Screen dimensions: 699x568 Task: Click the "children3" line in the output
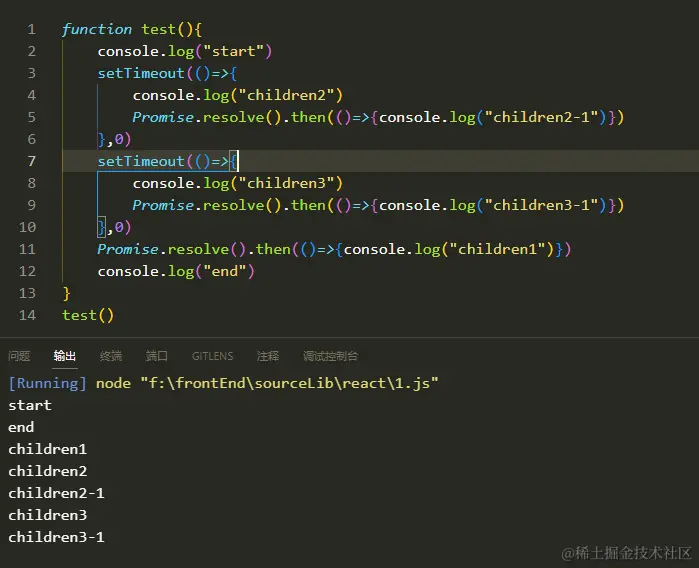tap(47, 515)
